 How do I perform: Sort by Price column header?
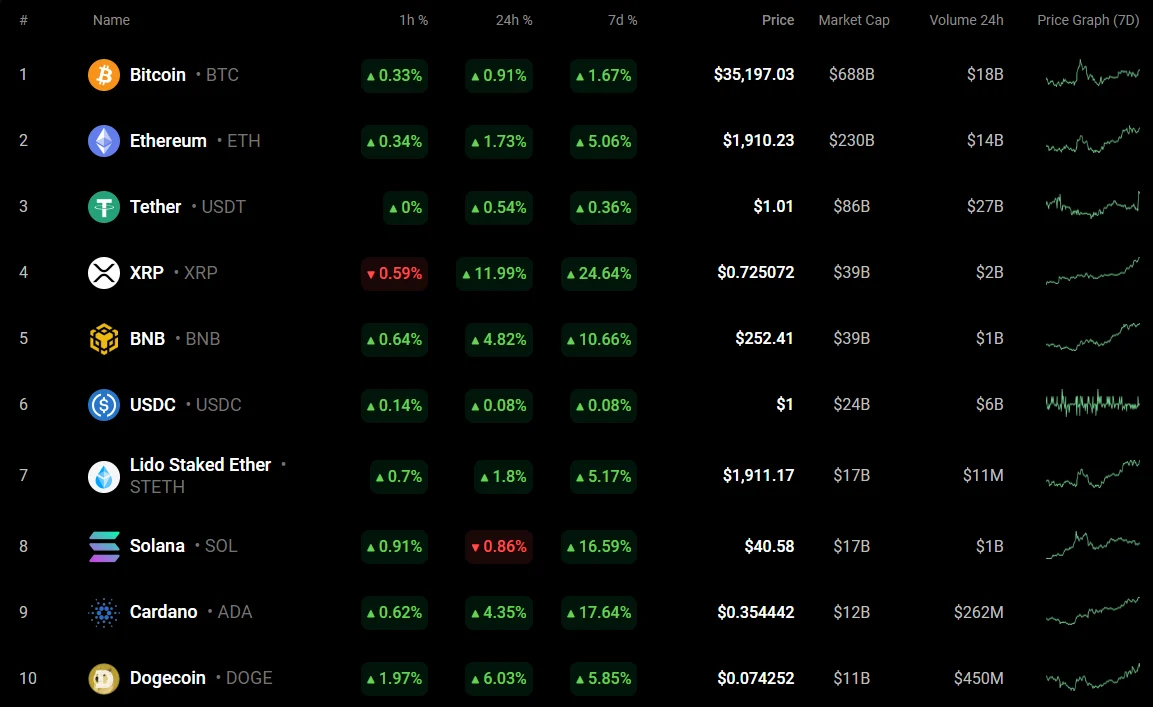point(778,20)
